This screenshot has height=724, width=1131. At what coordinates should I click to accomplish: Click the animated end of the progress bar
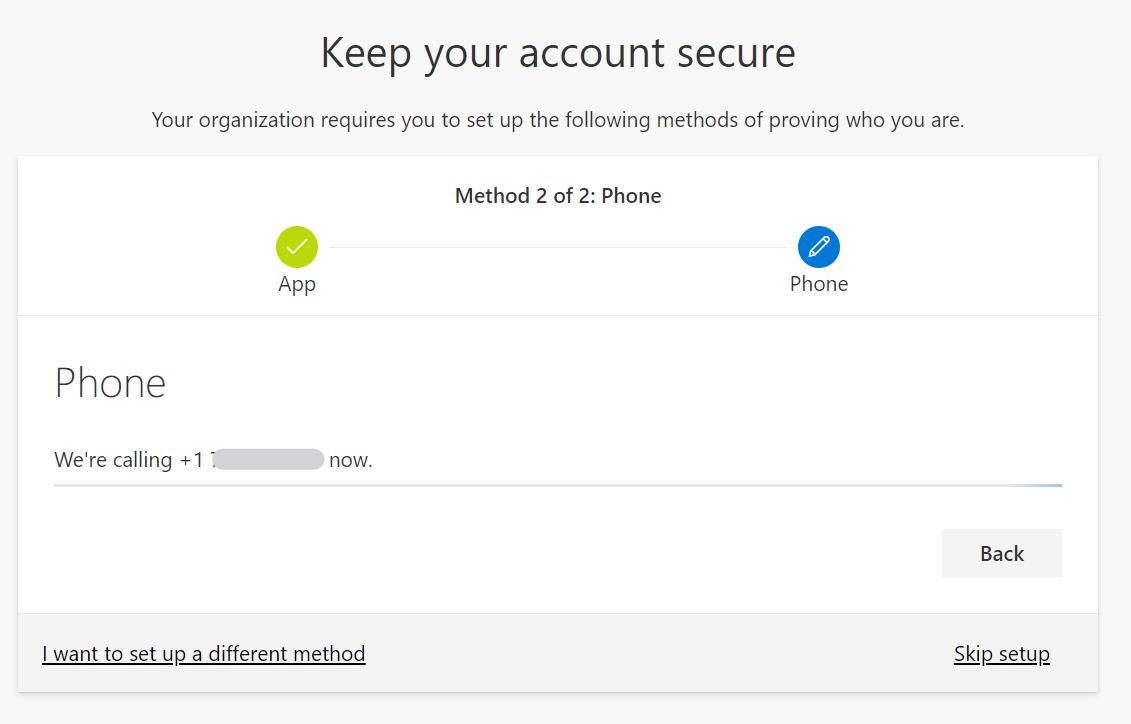(x=1040, y=485)
